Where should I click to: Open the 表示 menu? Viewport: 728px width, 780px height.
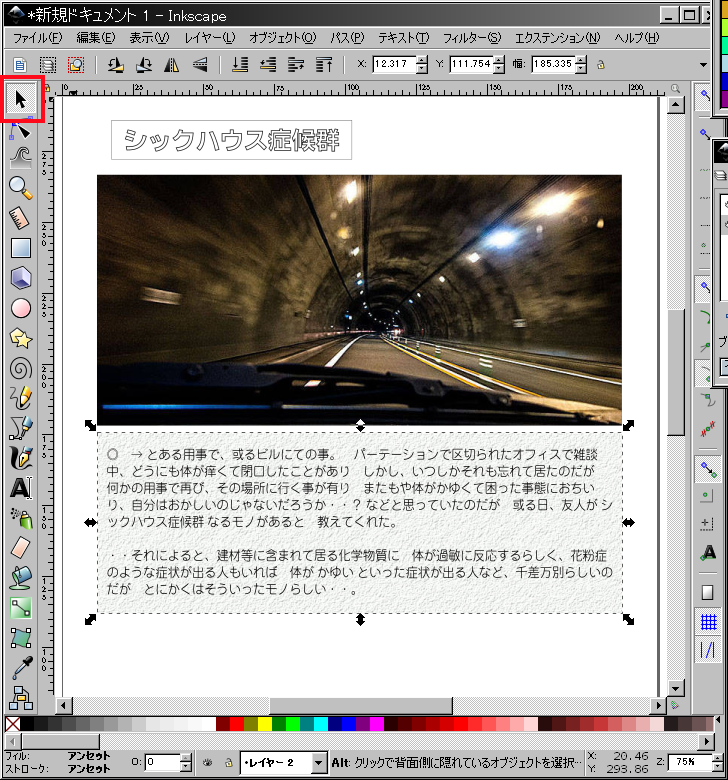tap(149, 38)
